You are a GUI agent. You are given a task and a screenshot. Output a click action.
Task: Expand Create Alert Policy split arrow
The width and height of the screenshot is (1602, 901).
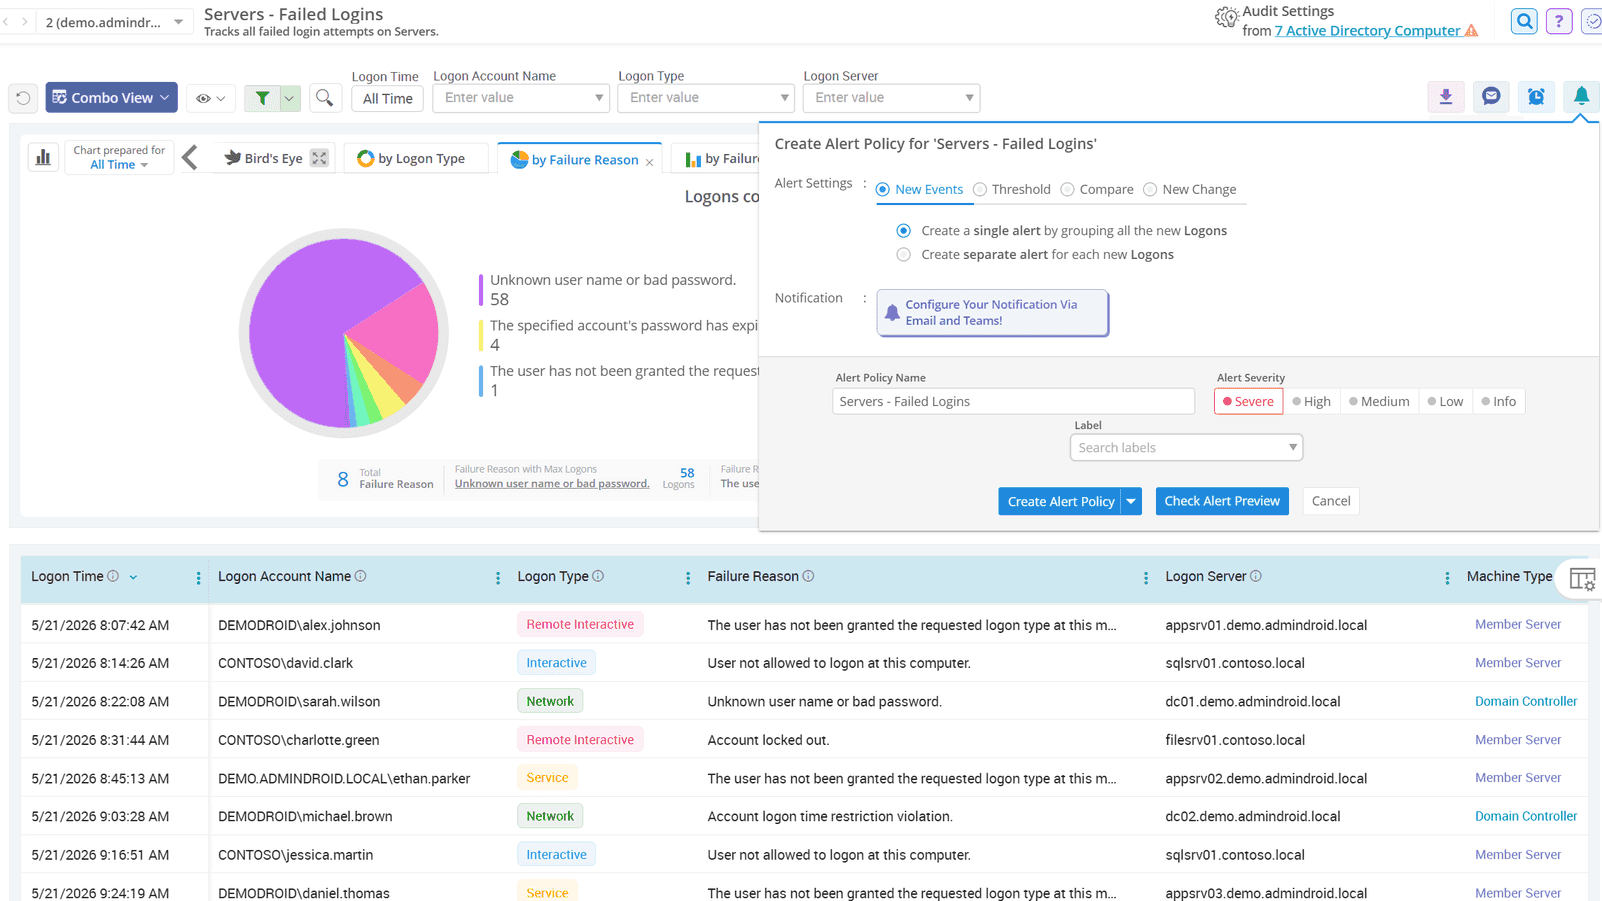click(x=1131, y=501)
